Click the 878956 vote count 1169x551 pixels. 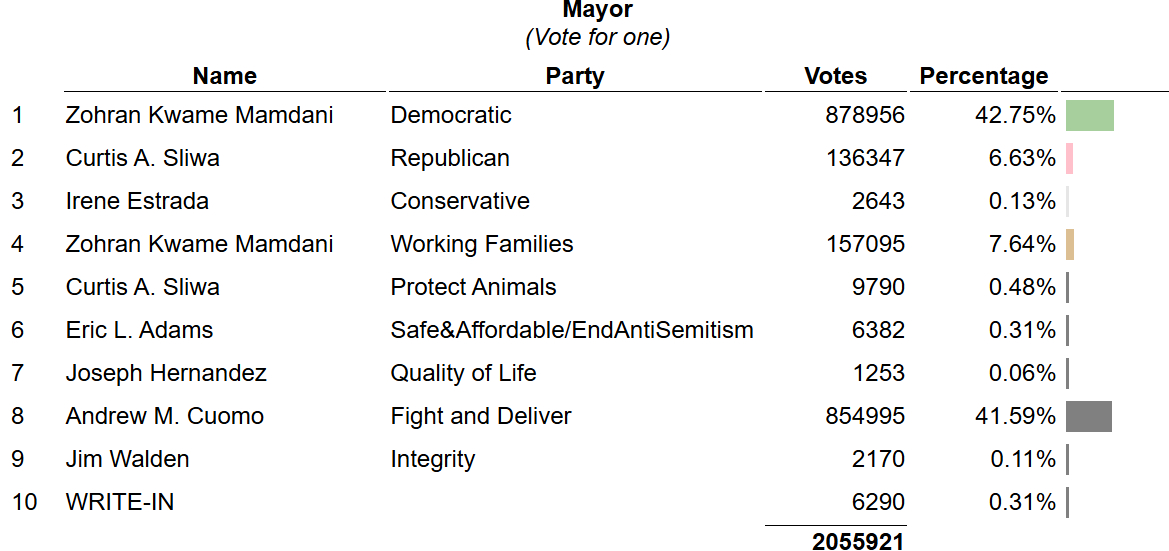click(x=864, y=115)
